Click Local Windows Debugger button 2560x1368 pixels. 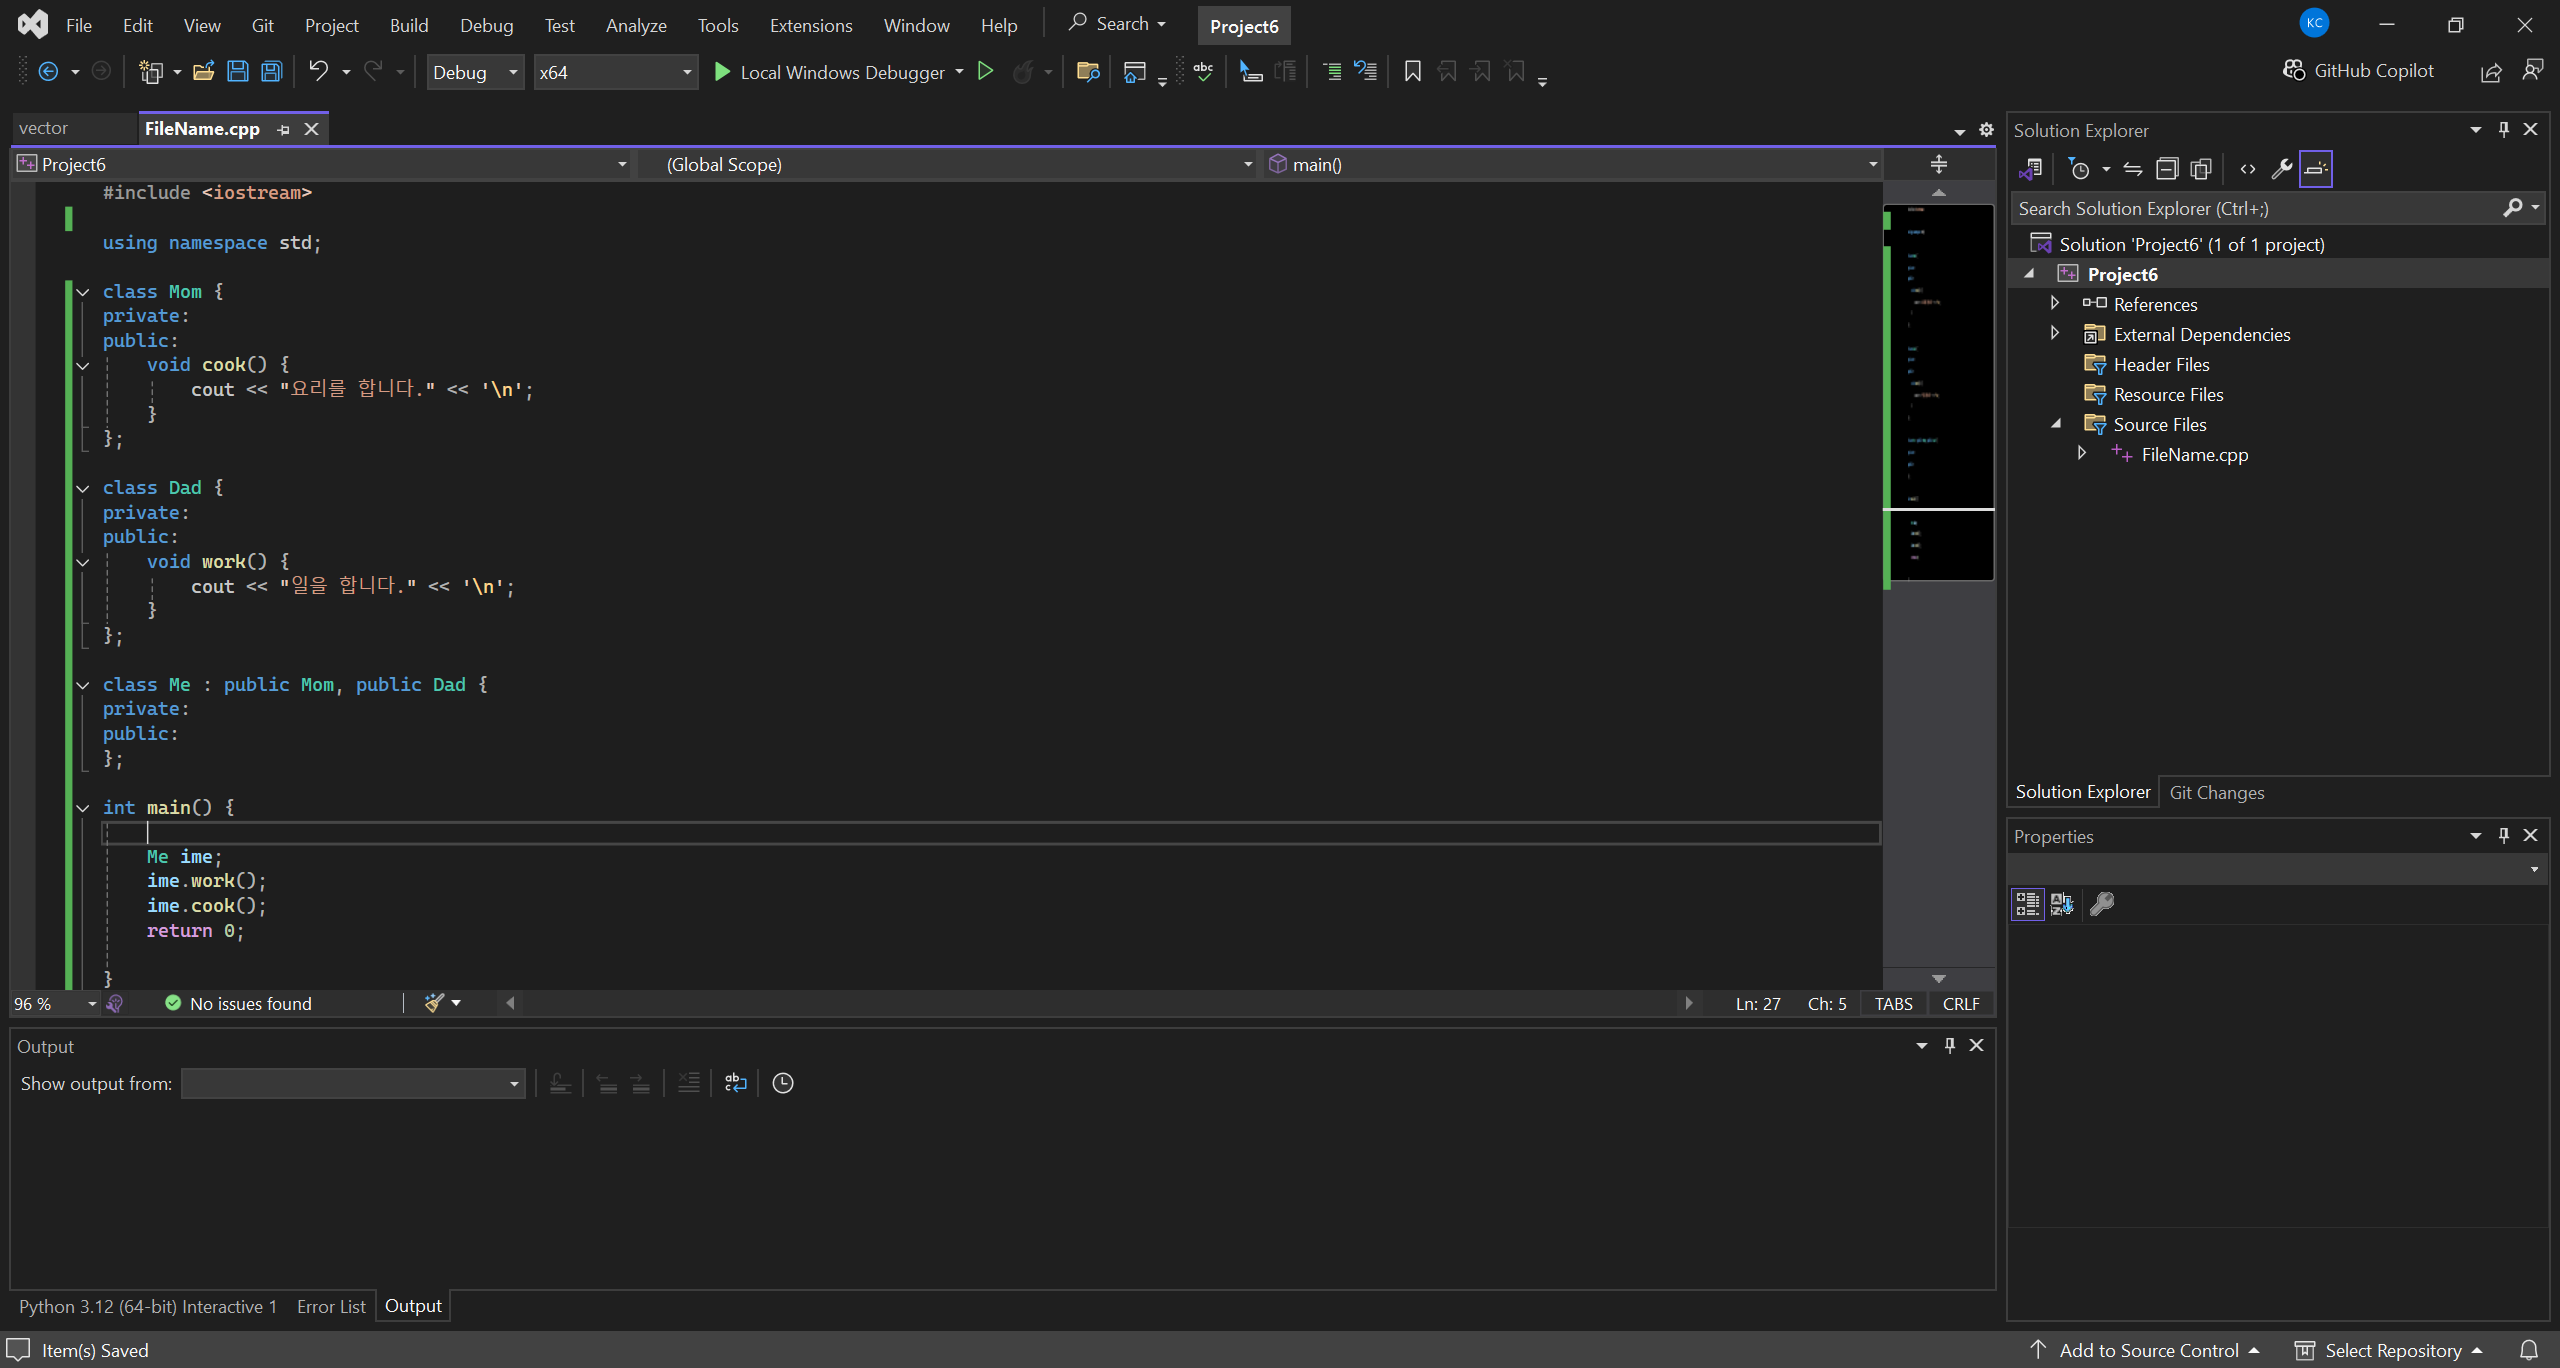click(829, 72)
